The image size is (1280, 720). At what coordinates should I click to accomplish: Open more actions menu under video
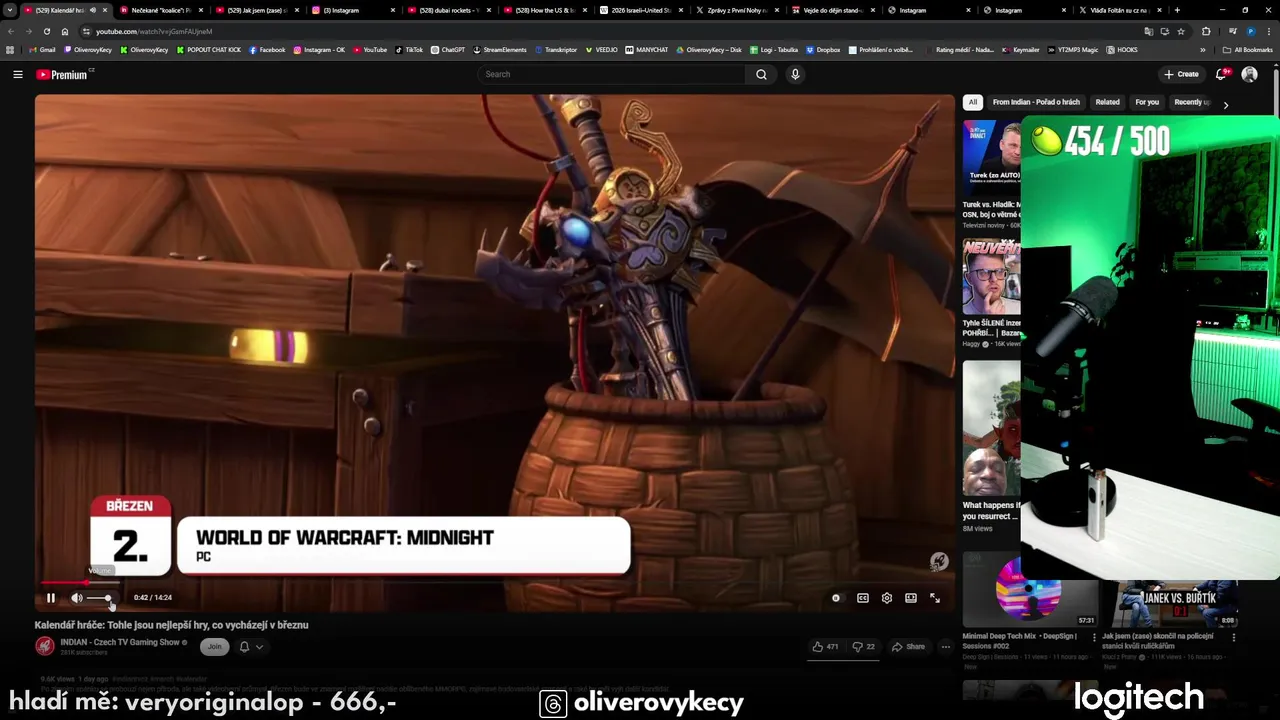pos(945,647)
